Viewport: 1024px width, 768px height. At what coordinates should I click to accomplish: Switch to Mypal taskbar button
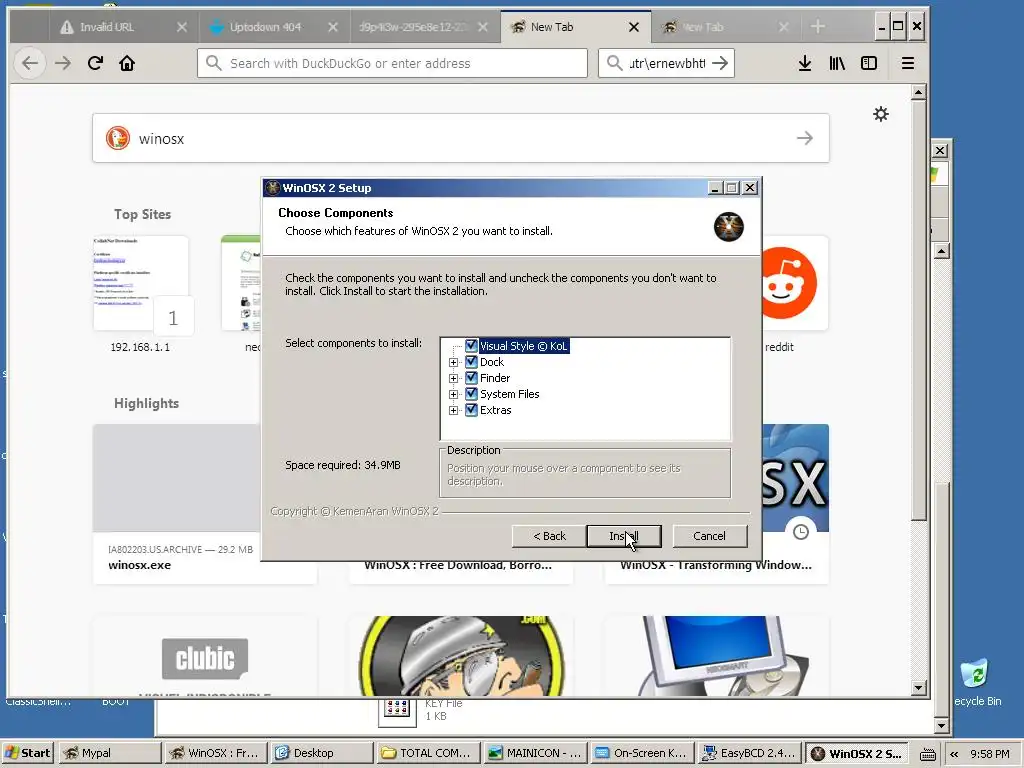110,753
